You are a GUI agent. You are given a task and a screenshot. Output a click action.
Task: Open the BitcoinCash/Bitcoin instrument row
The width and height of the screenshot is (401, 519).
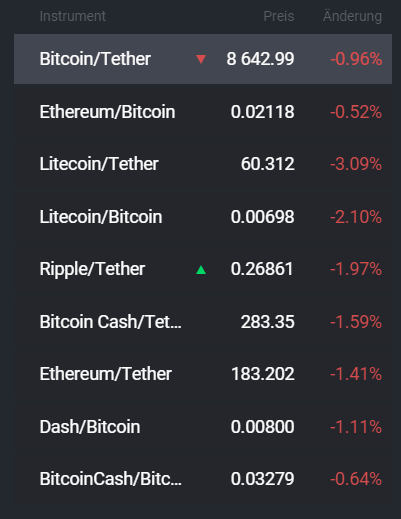[x=203, y=479]
